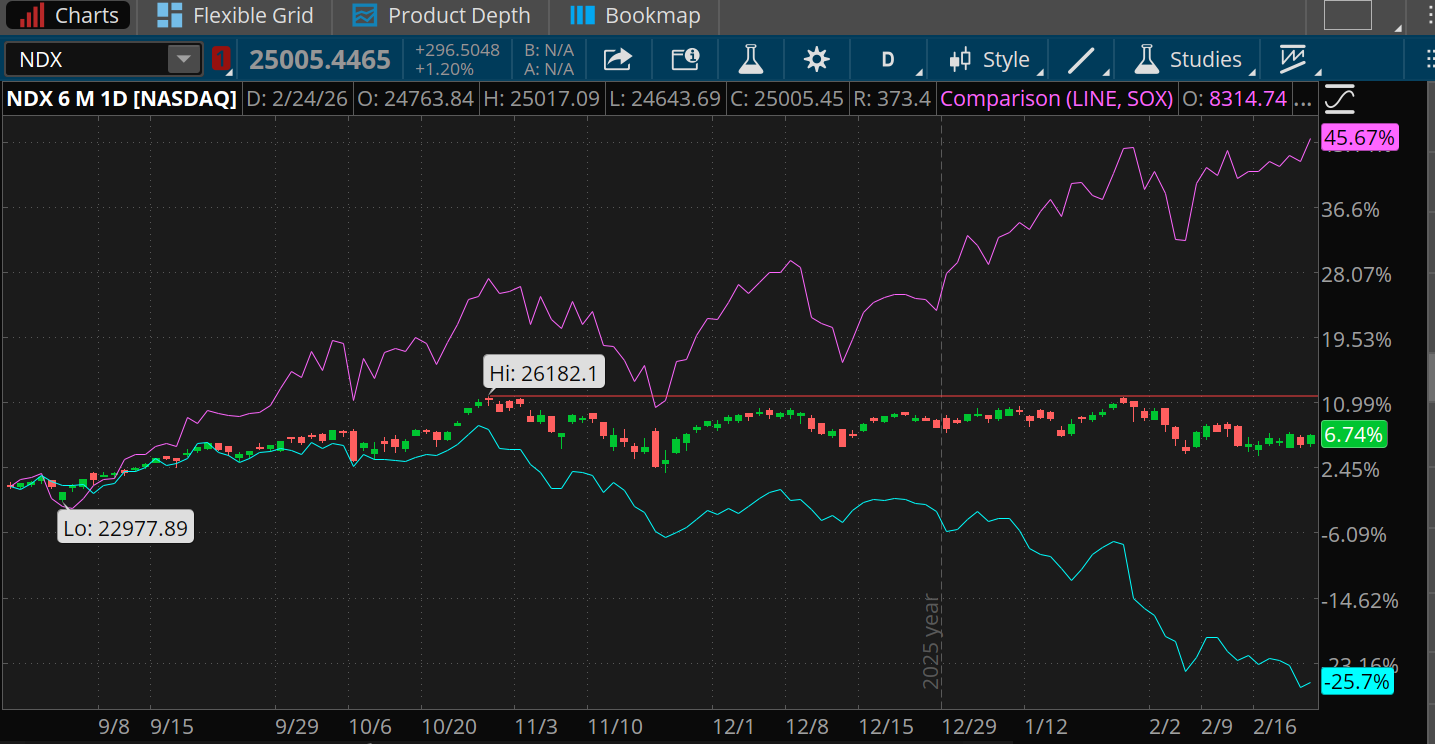
Task: Open the D timeframe dropdown
Action: click(888, 60)
